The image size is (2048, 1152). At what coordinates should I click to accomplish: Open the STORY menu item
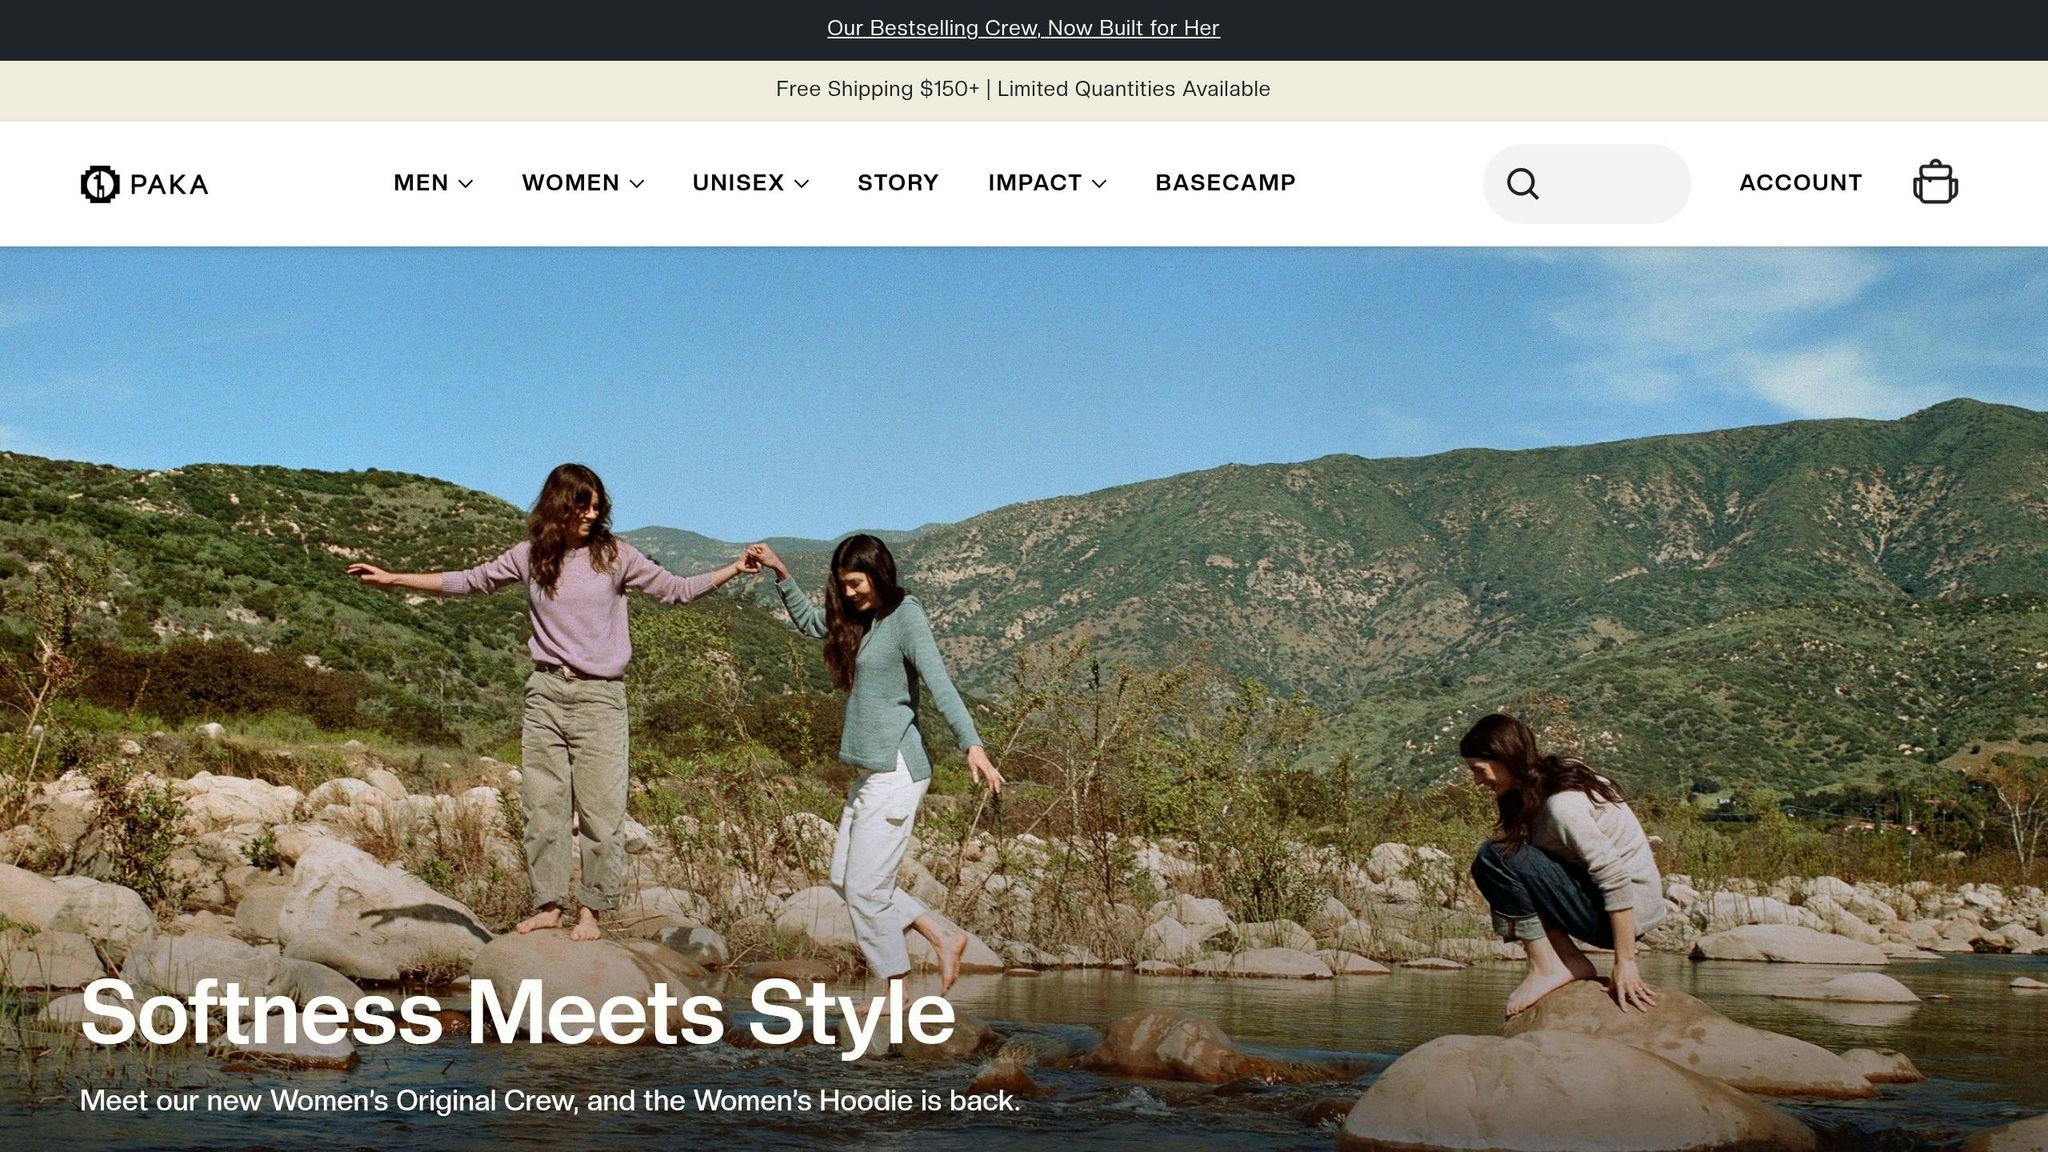click(x=898, y=183)
